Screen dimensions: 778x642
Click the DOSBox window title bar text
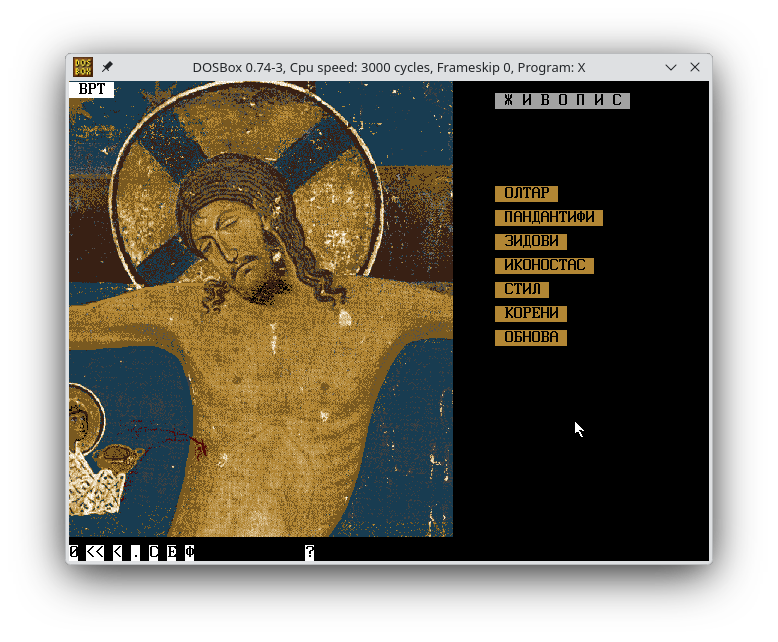pyautogui.click(x=389, y=67)
